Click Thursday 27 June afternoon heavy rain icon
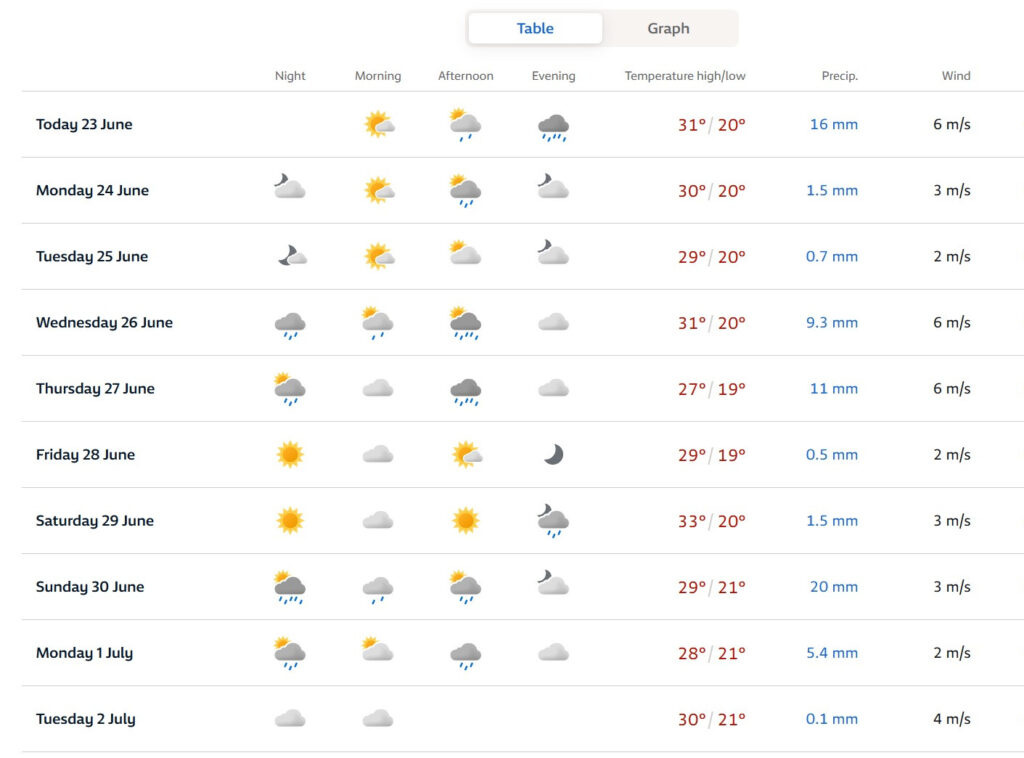This screenshot has width=1024, height=758. [x=465, y=389]
